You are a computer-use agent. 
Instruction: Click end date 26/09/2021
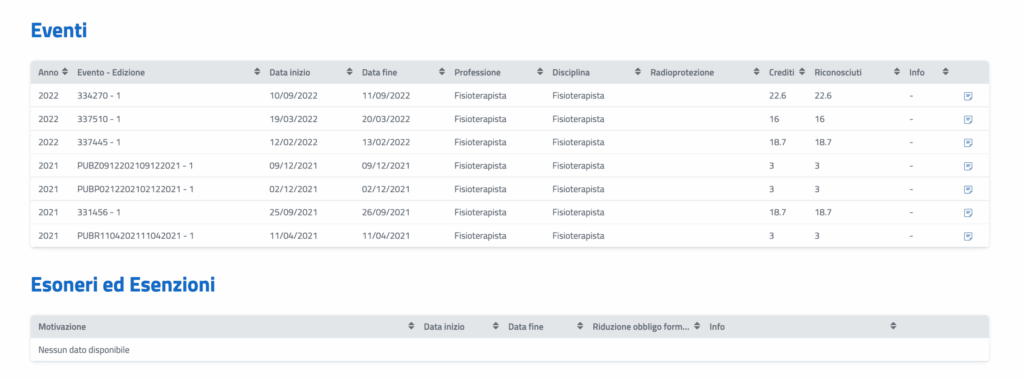(x=386, y=213)
